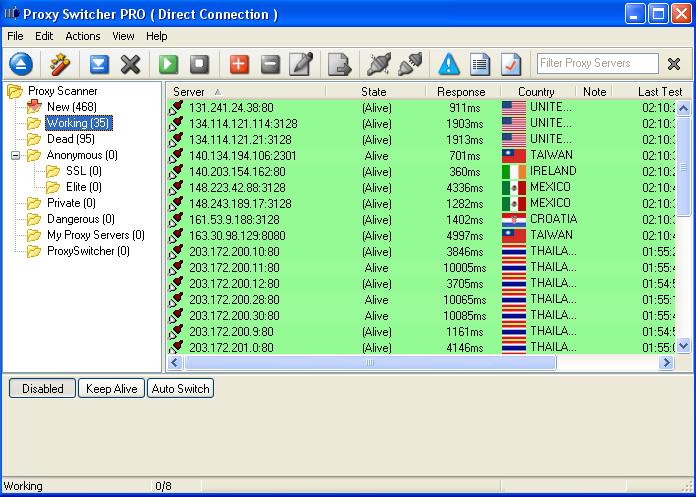Select the Dangerous (0) folder
Image resolution: width=696 pixels, height=497 pixels.
(81, 219)
